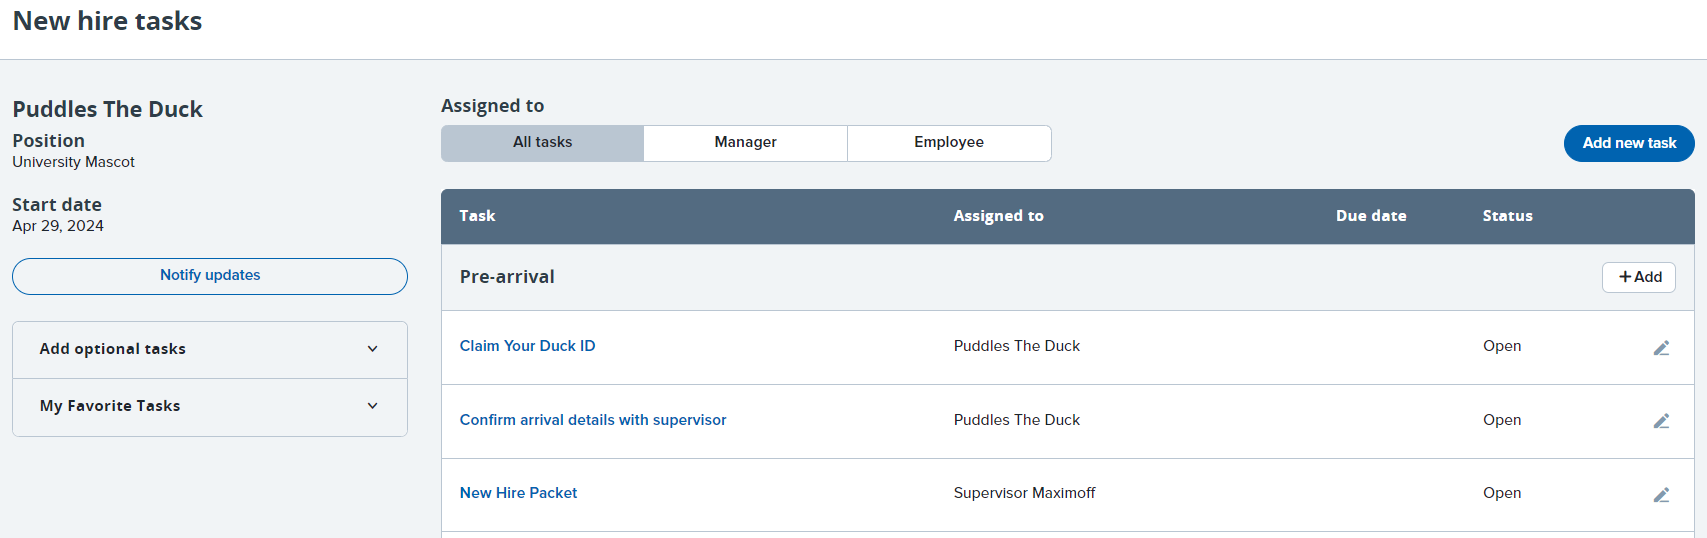Edit the New Hire Packet task
This screenshot has height=538, width=1707.
tap(1661, 495)
